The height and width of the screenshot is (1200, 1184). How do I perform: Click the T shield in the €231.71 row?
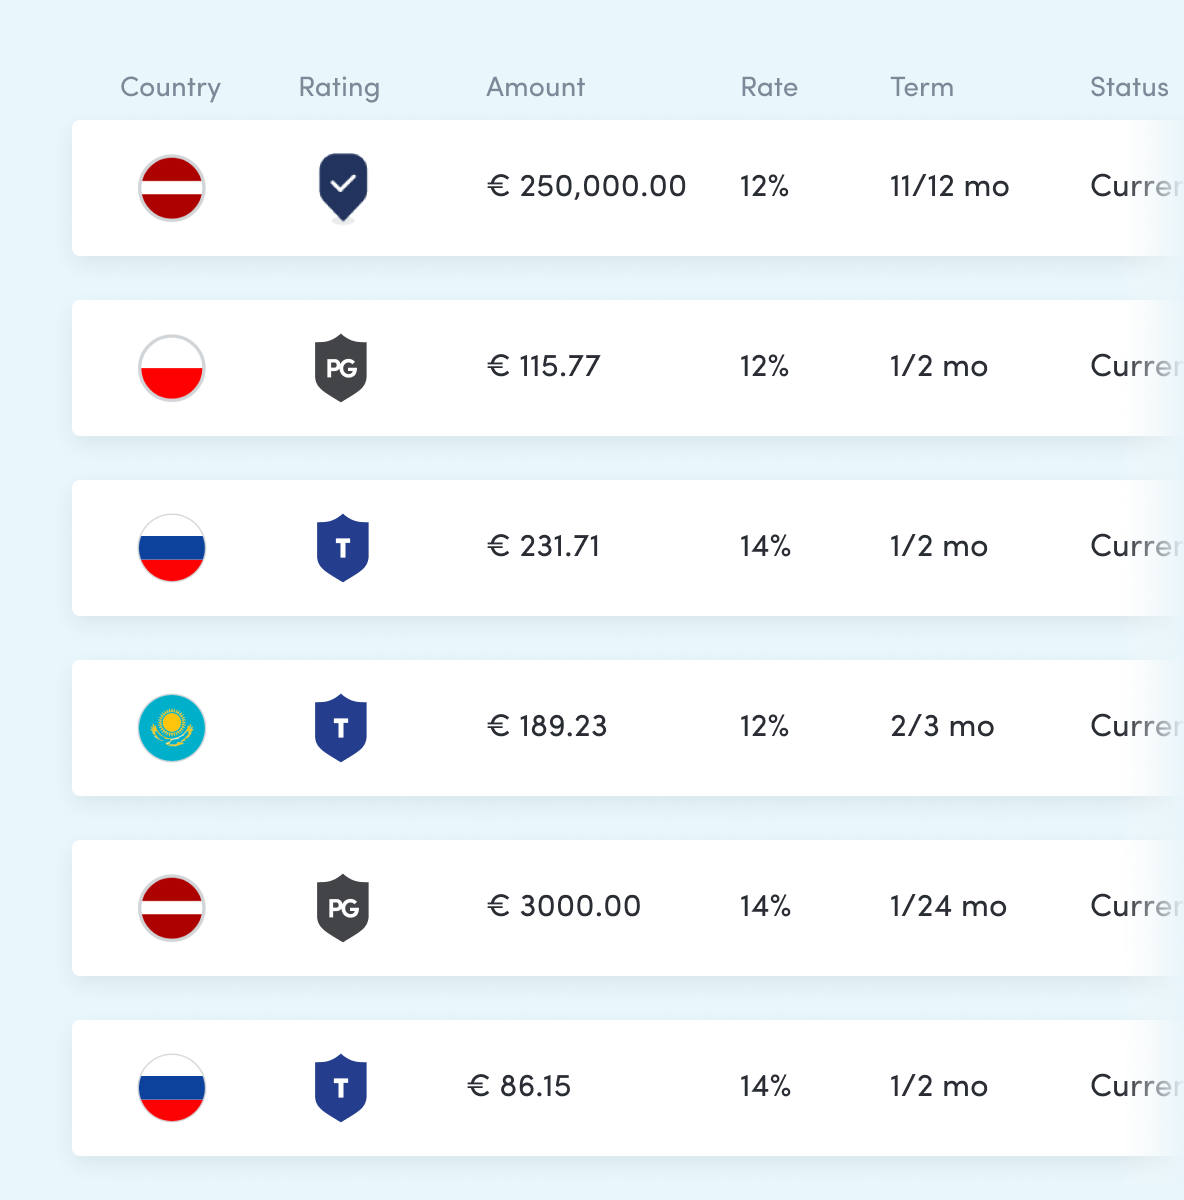pyautogui.click(x=342, y=548)
